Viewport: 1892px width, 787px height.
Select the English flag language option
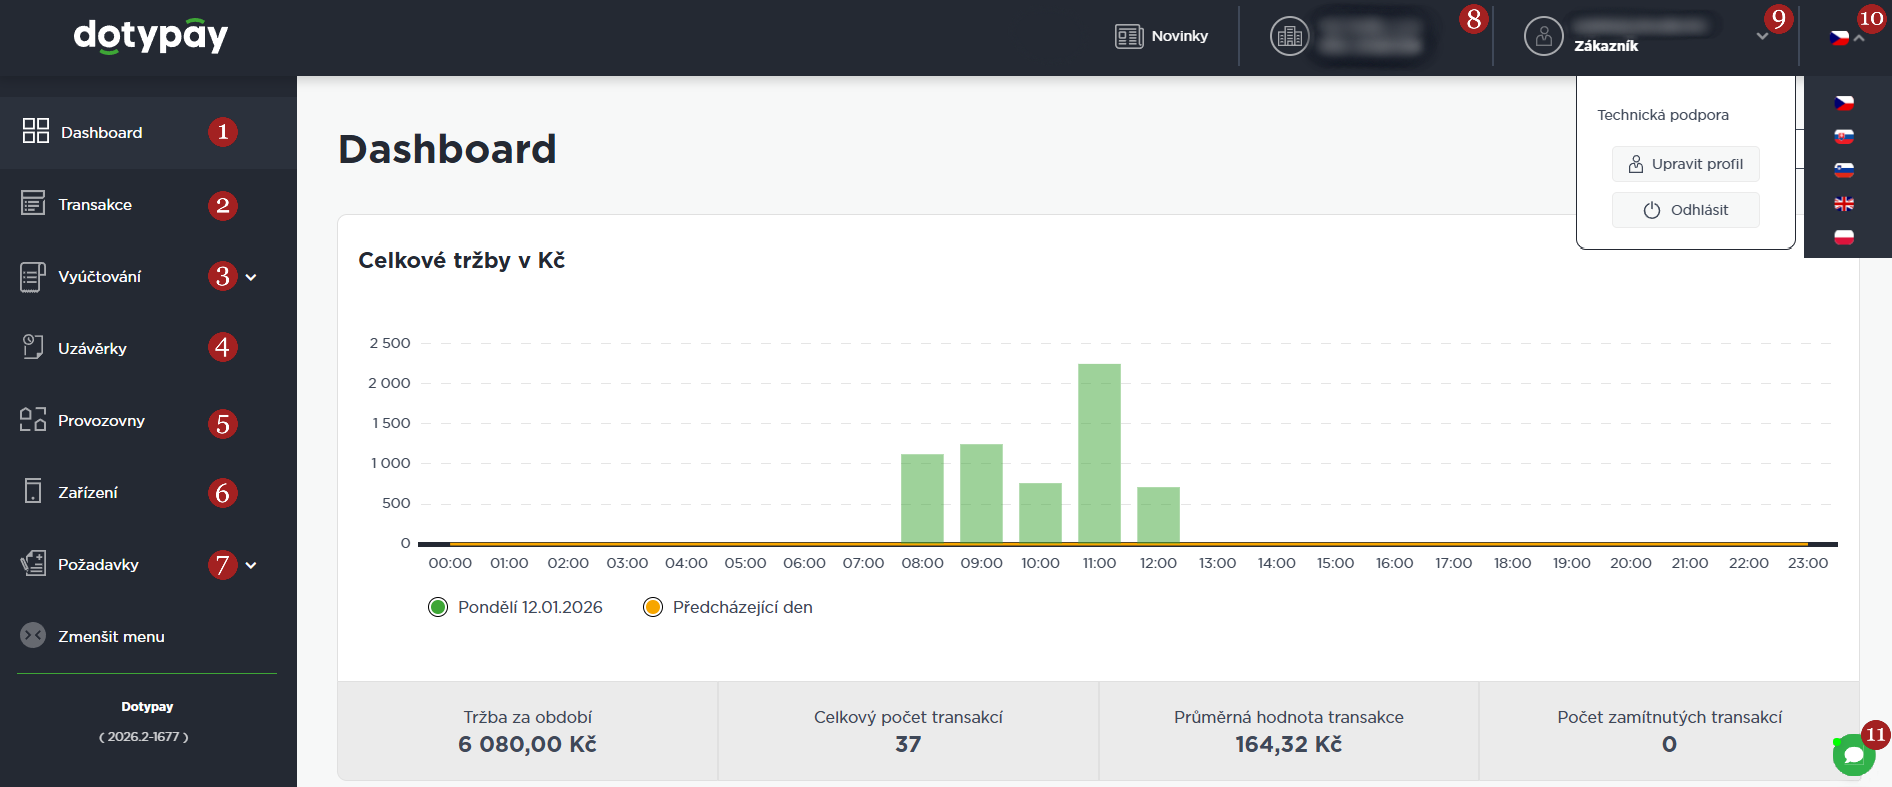click(x=1844, y=204)
